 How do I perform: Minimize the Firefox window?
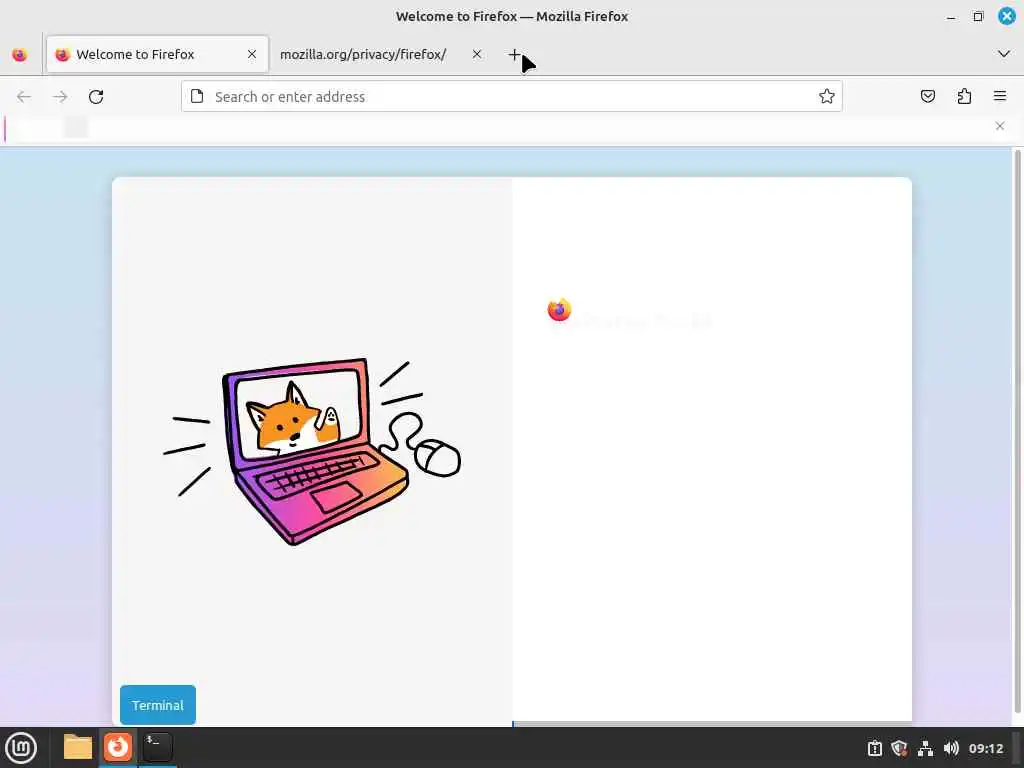(951, 16)
